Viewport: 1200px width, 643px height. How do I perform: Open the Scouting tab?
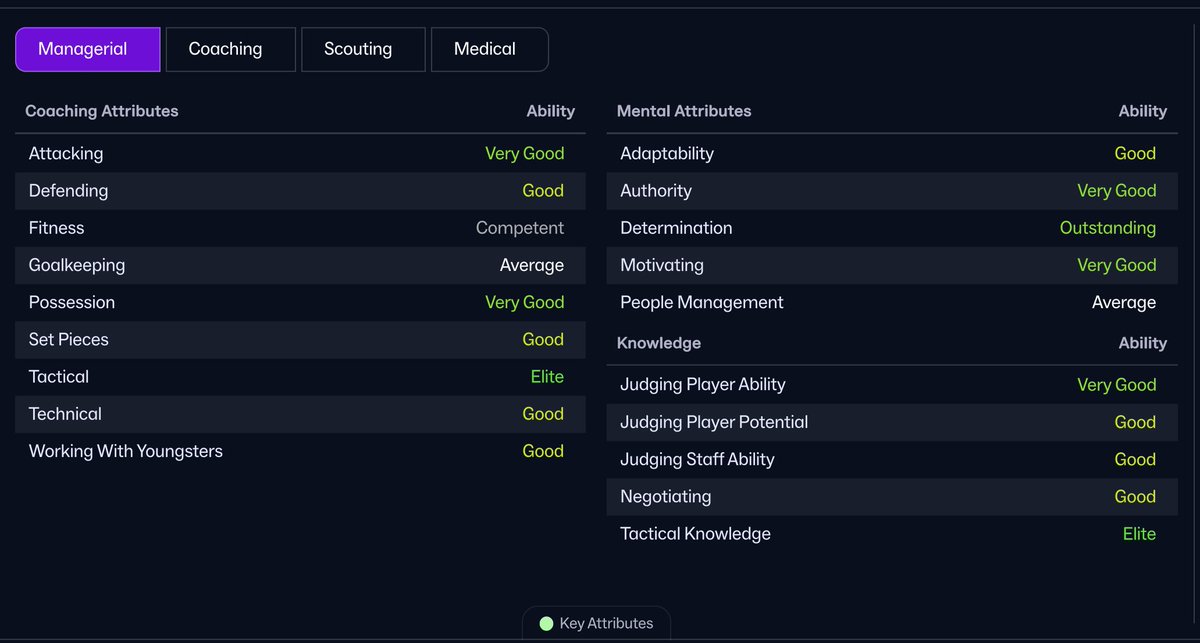[363, 49]
